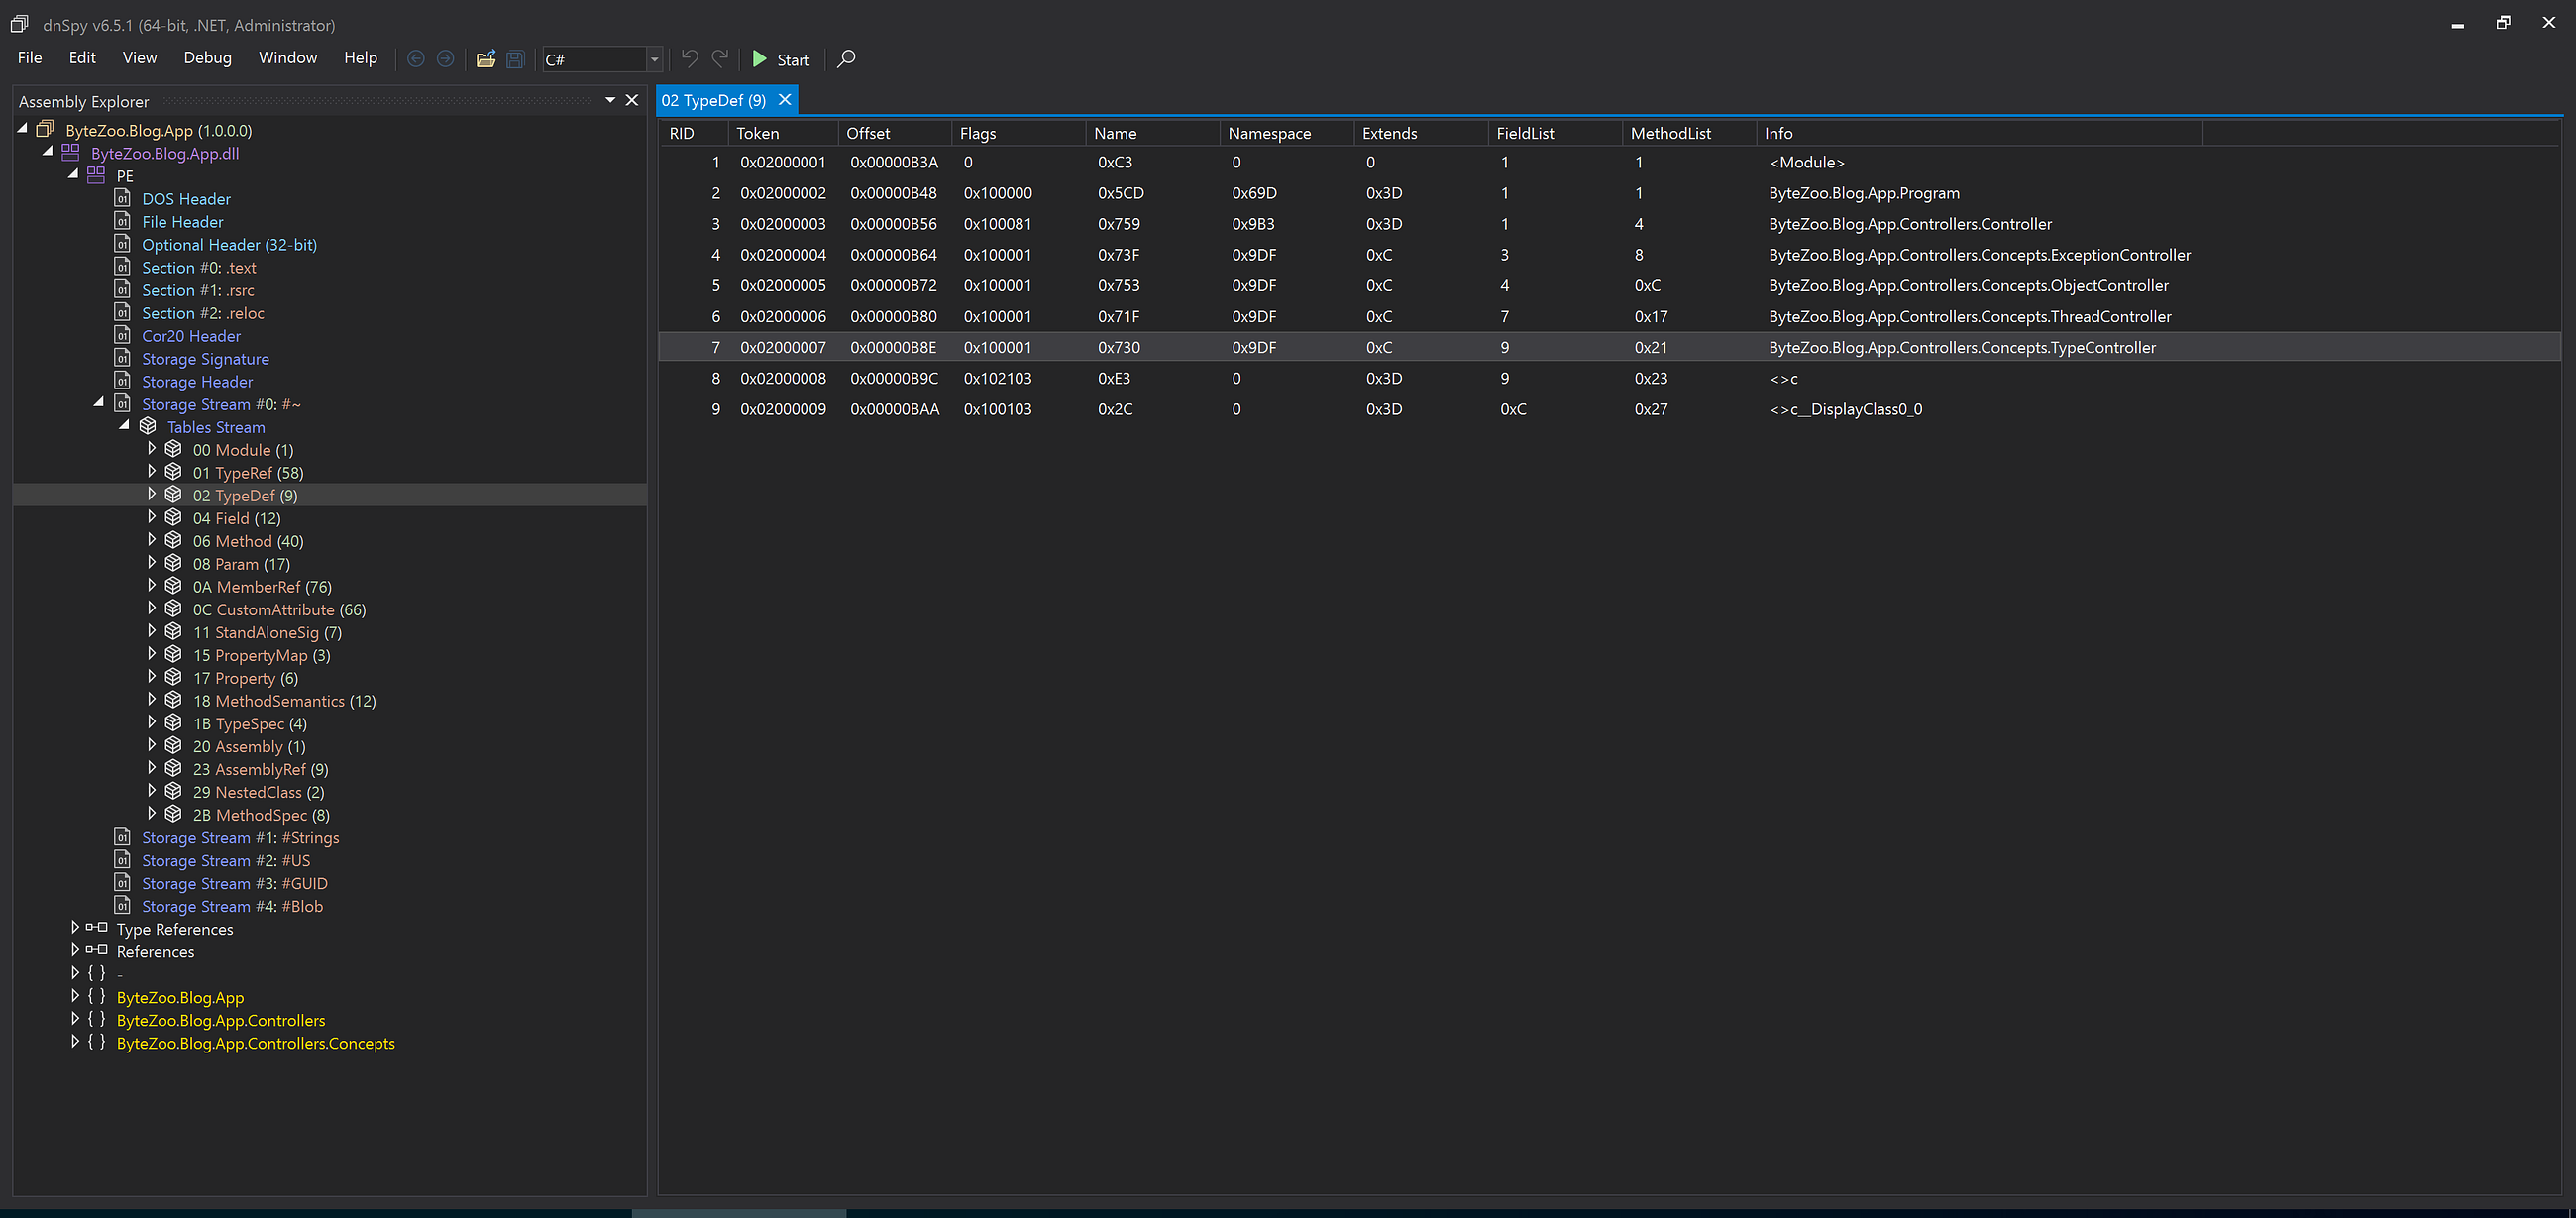2576x1218 pixels.
Task: Select ByteZoo.Blog.App.Controllers namespace item
Action: click(x=221, y=1020)
